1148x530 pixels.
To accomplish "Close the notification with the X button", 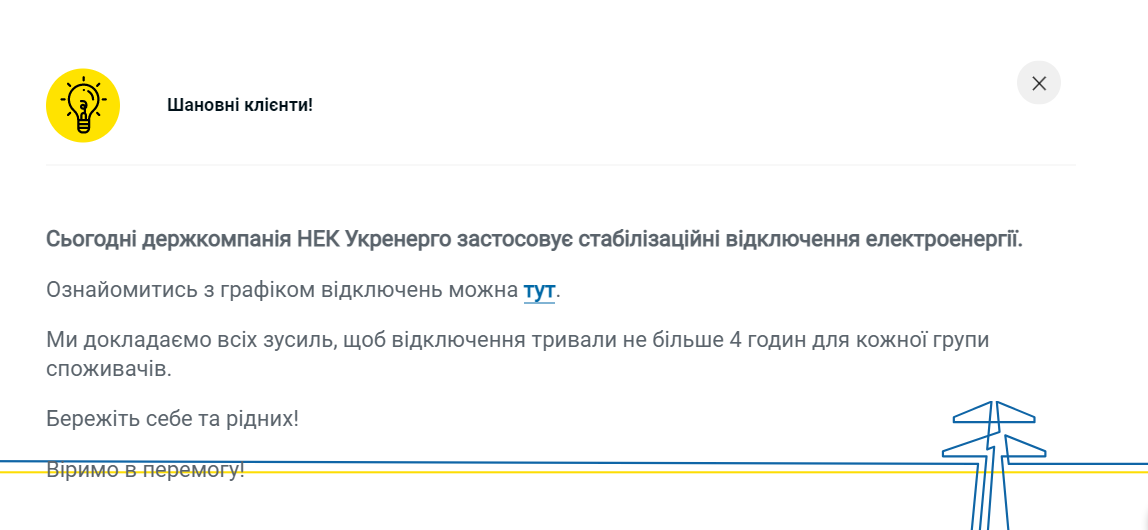I will coord(1038,83).
